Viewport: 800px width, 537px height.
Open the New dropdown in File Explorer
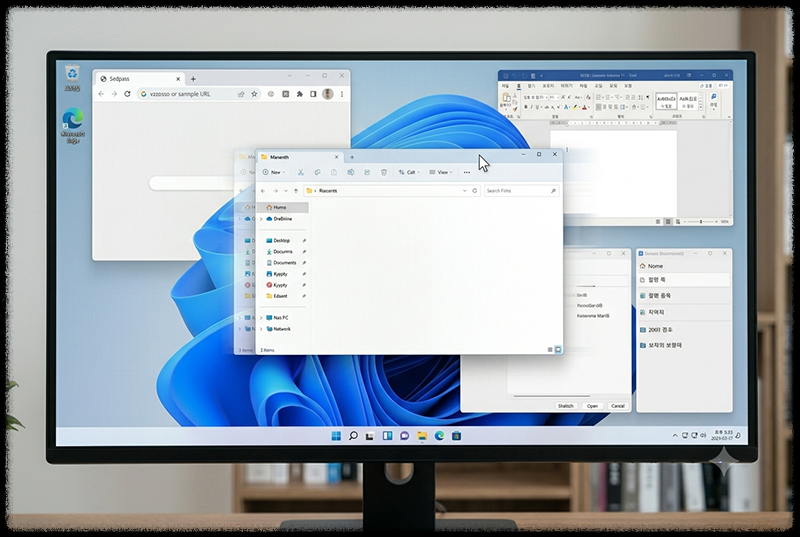pyautogui.click(x=274, y=172)
